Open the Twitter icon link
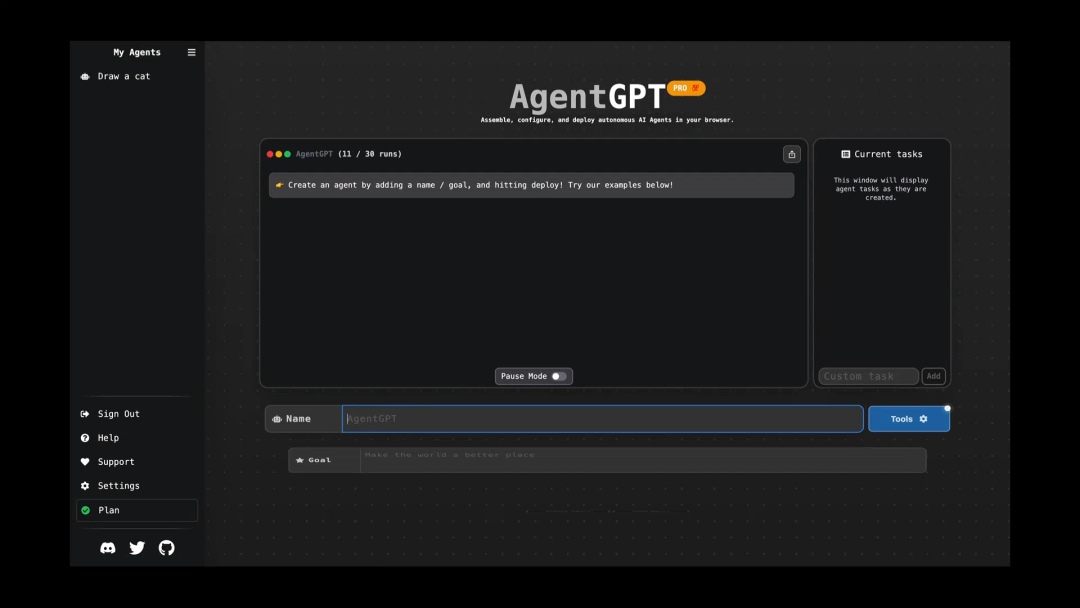 point(137,548)
